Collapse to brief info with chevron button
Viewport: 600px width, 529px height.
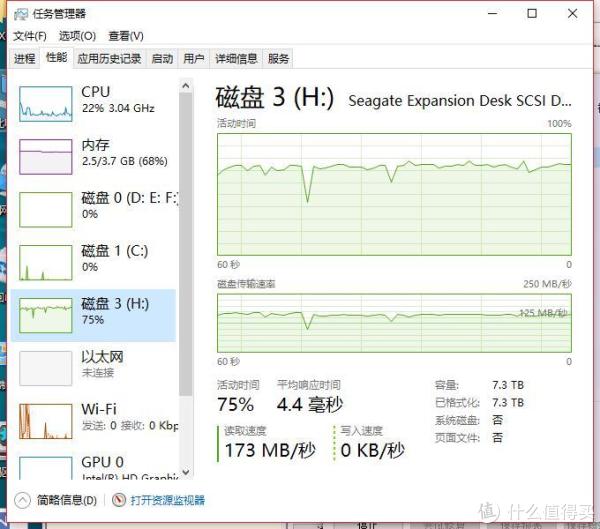coord(22,500)
